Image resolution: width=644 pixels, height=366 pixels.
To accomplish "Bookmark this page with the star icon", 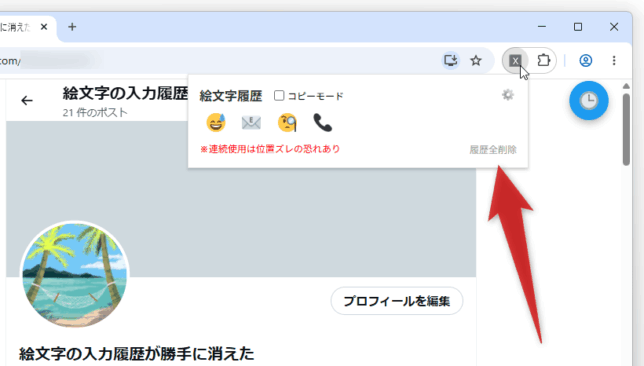I will tap(476, 61).
